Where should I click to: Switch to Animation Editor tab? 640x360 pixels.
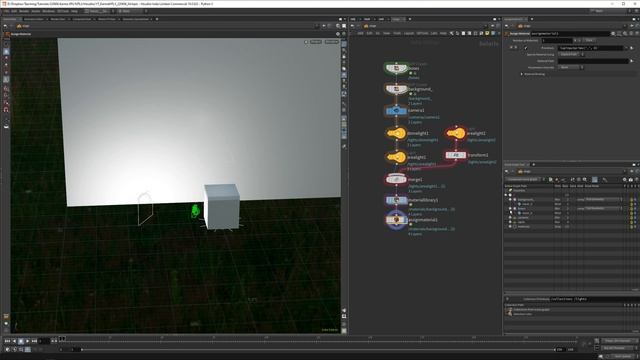[x=33, y=19]
